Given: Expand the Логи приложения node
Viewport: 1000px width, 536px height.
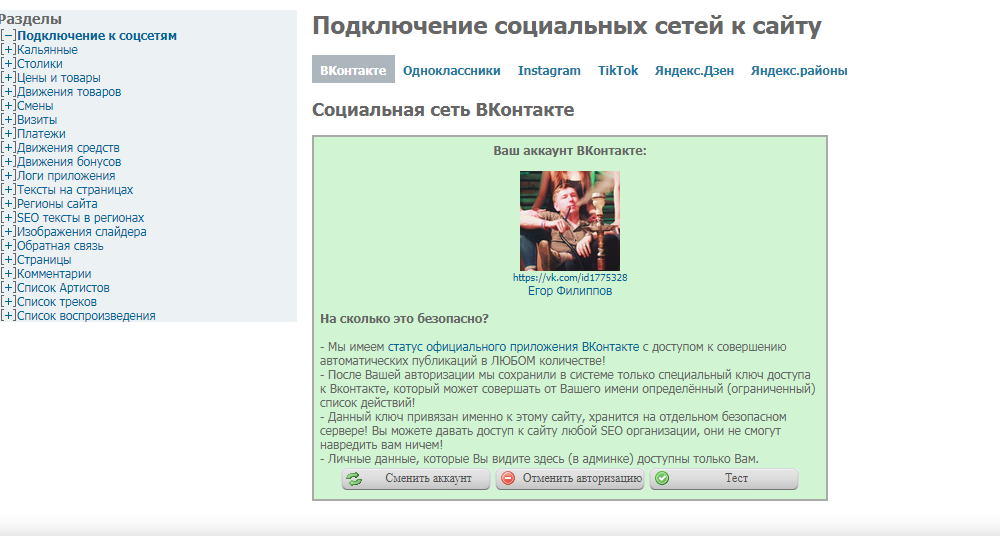Looking at the screenshot, I should (8, 176).
